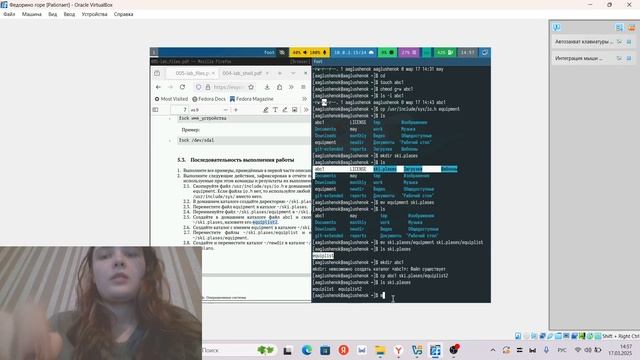Click the foot terminal title bar
Image resolution: width=640 pixels, height=360 pixels.
(401, 62)
